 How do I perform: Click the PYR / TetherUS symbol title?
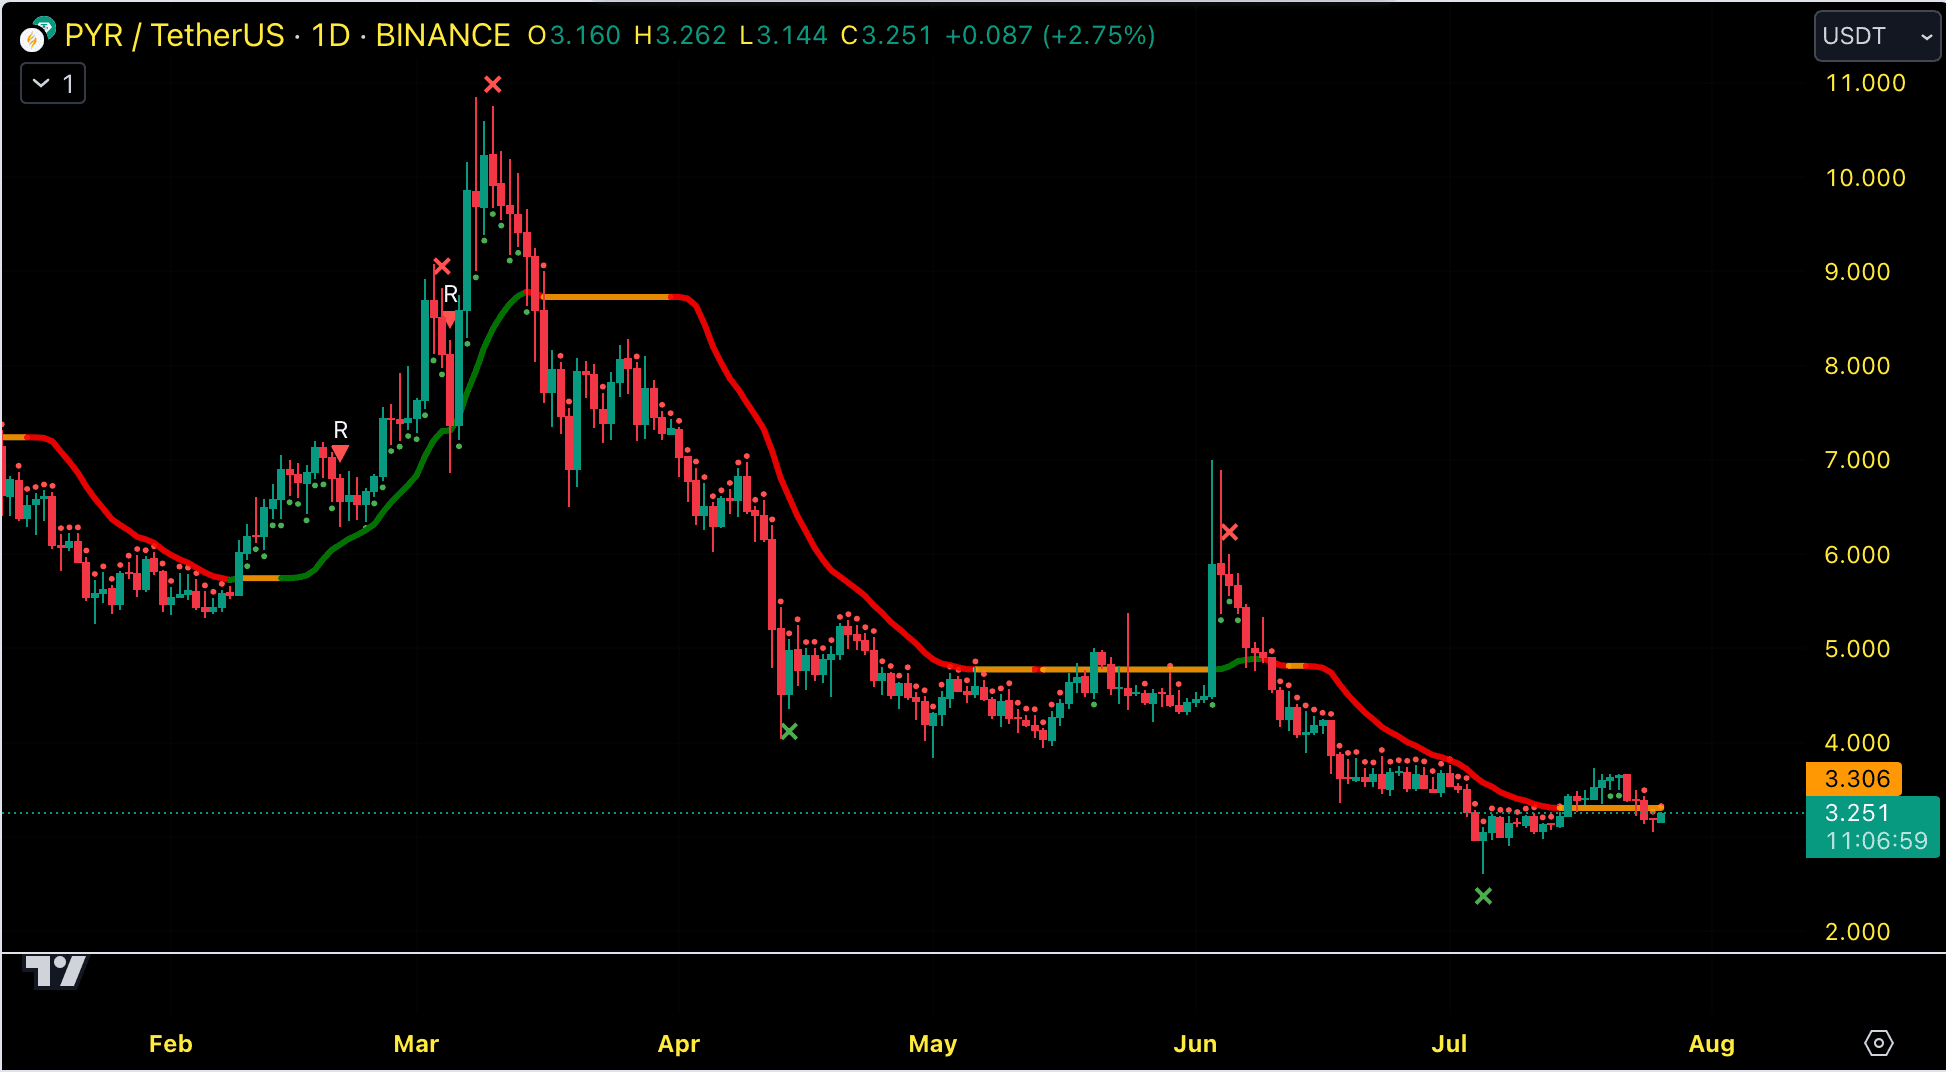175,36
